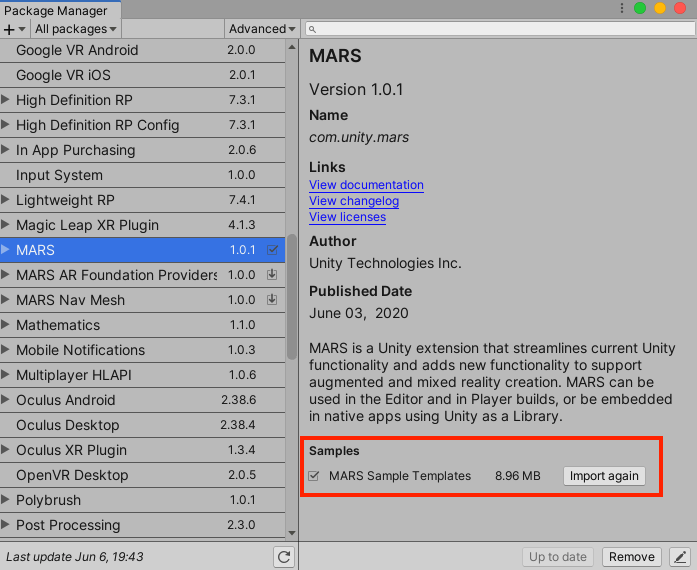697x570 pixels.
Task: Select Mathematics package row
Action: point(142,325)
